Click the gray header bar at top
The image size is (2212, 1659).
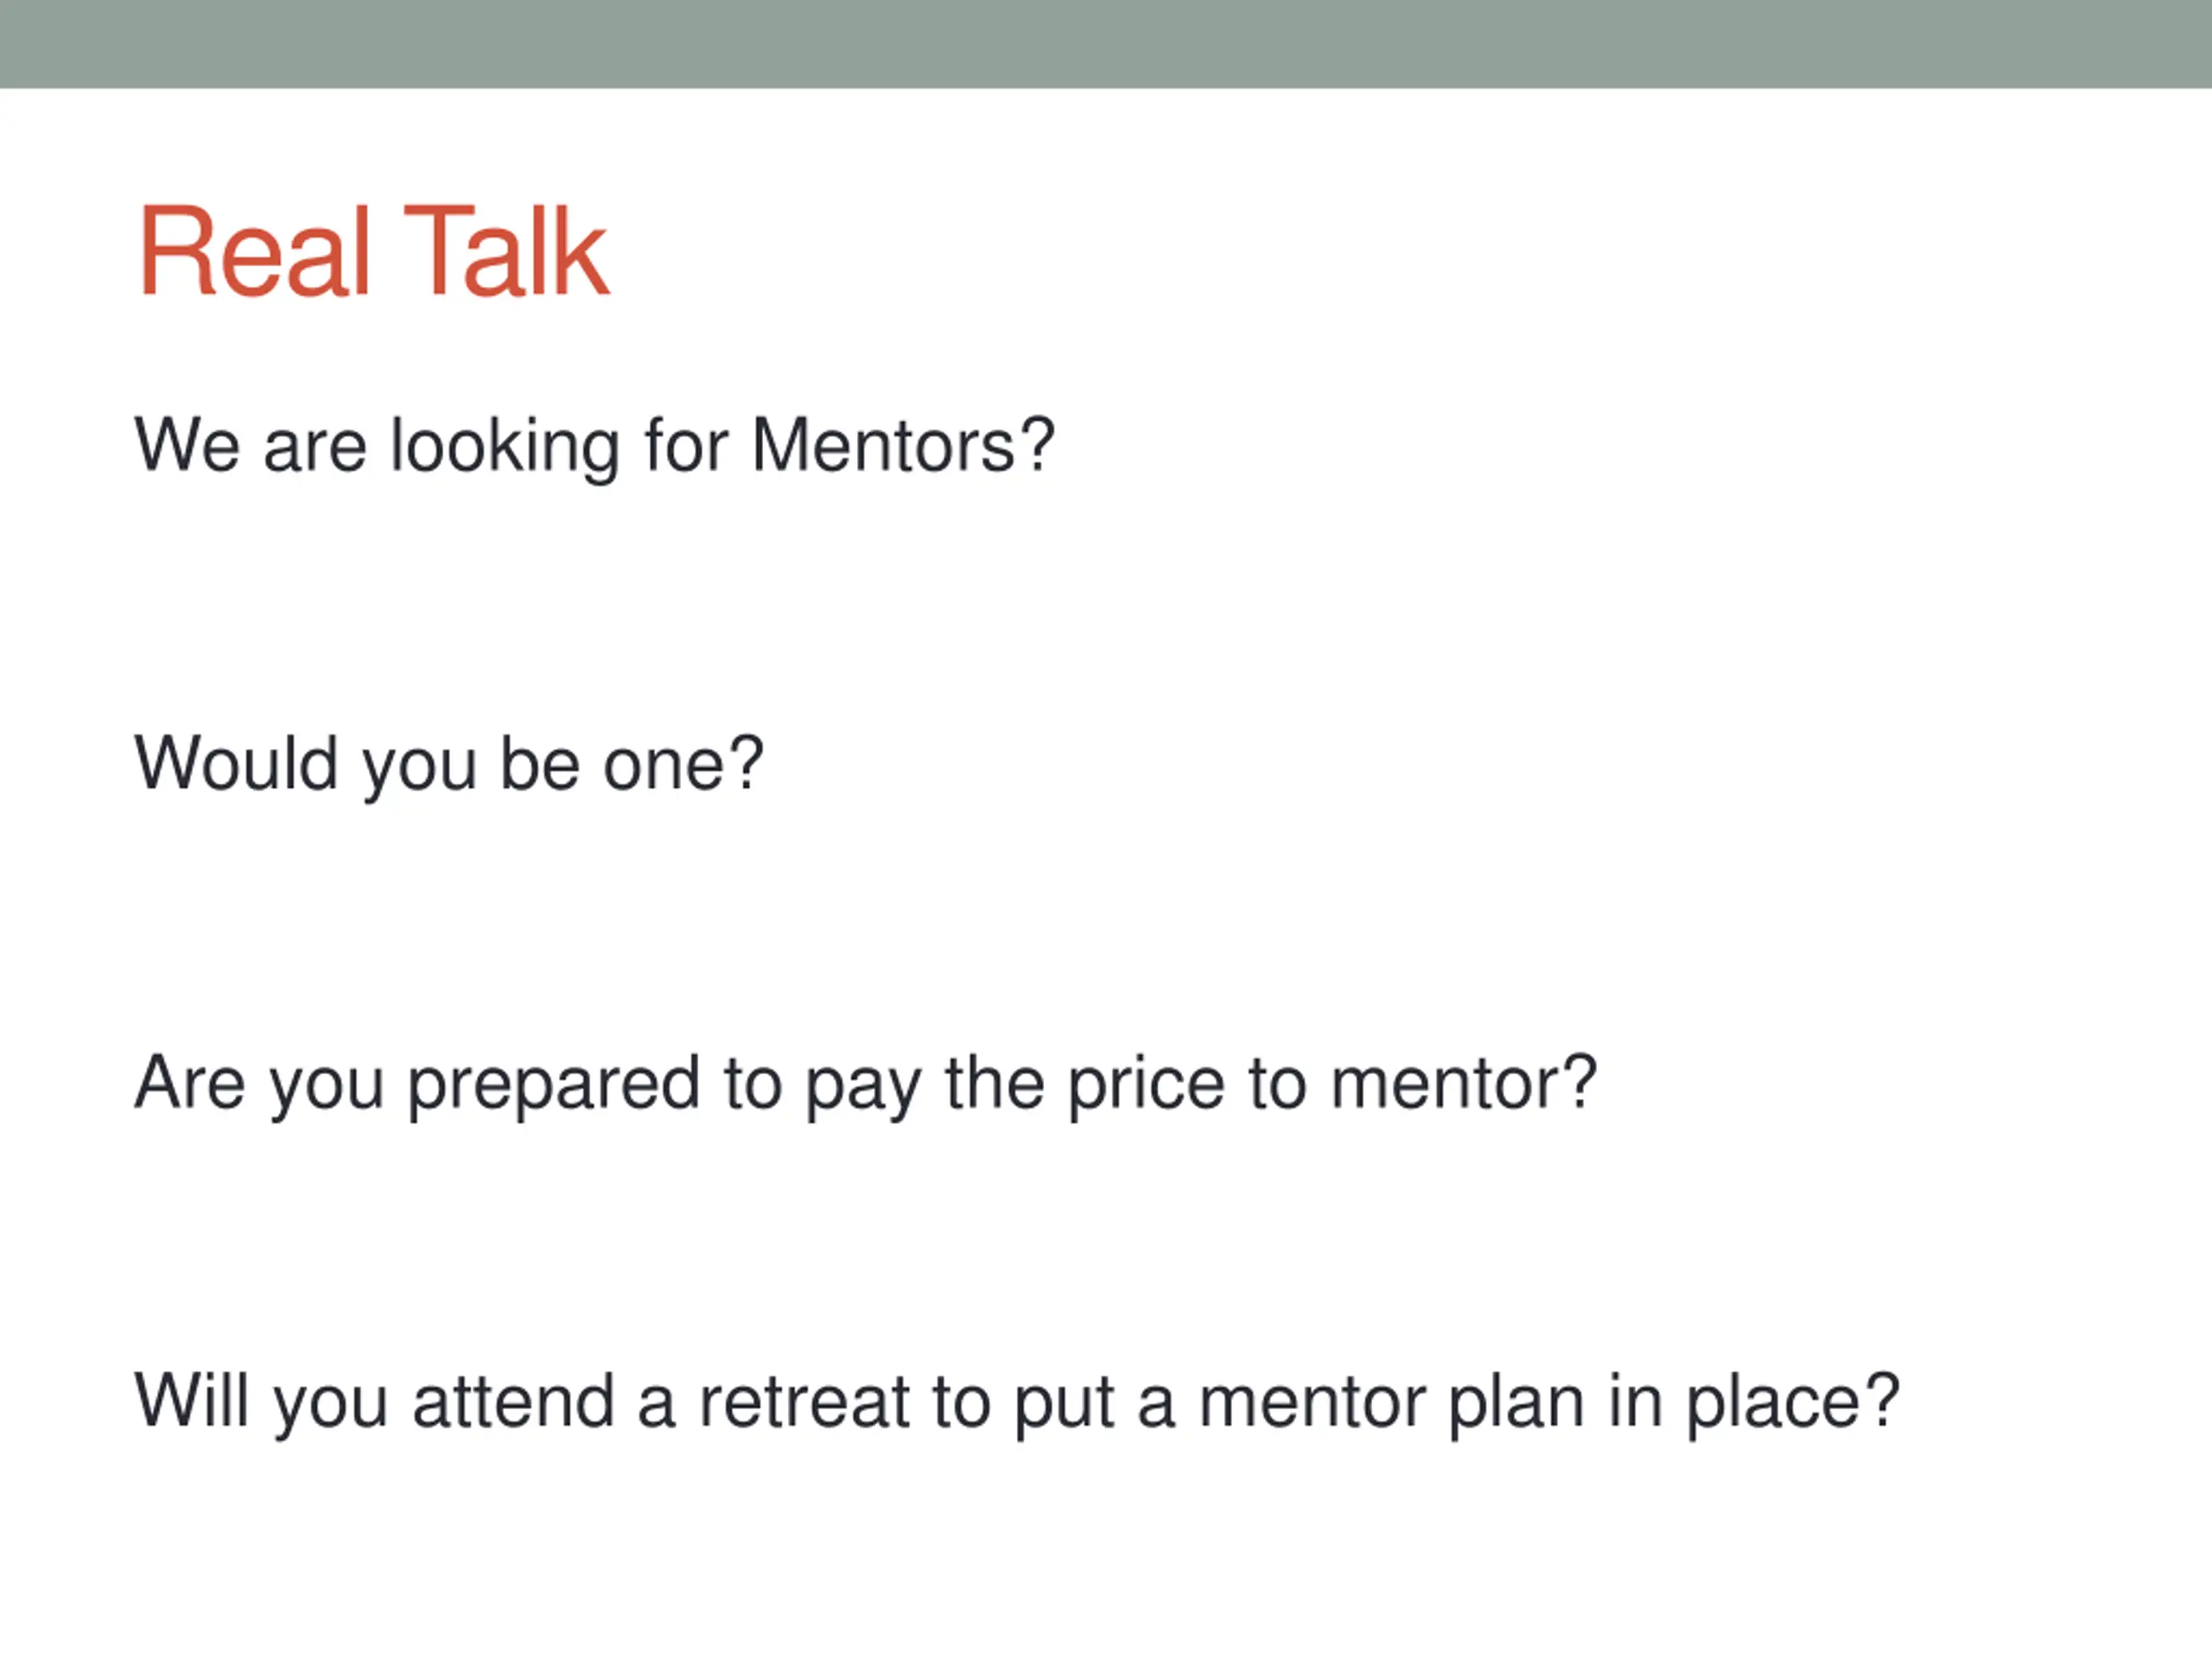coord(1106,44)
